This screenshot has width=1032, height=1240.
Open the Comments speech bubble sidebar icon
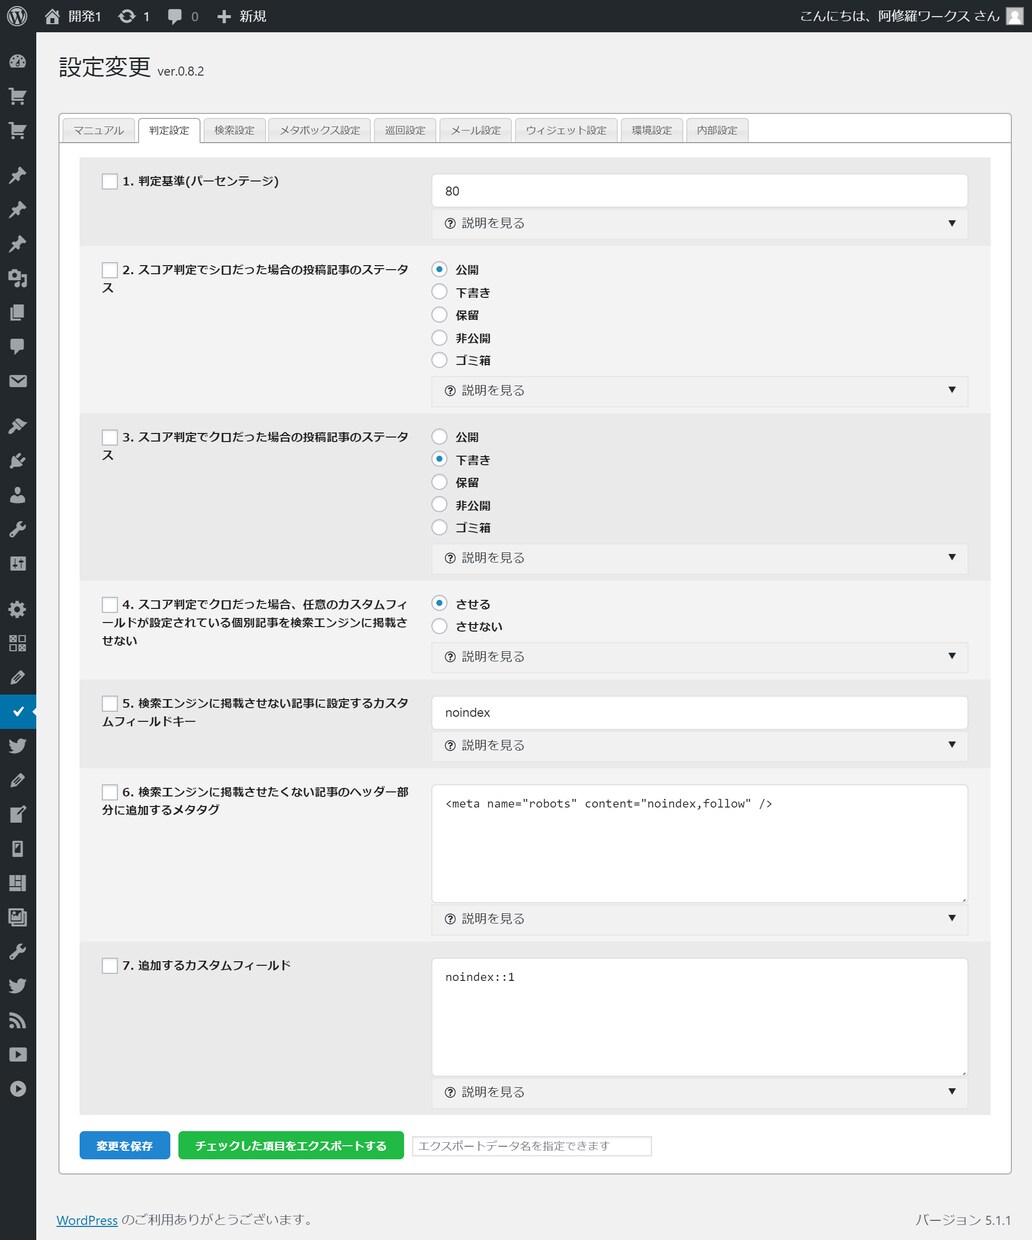[x=17, y=347]
